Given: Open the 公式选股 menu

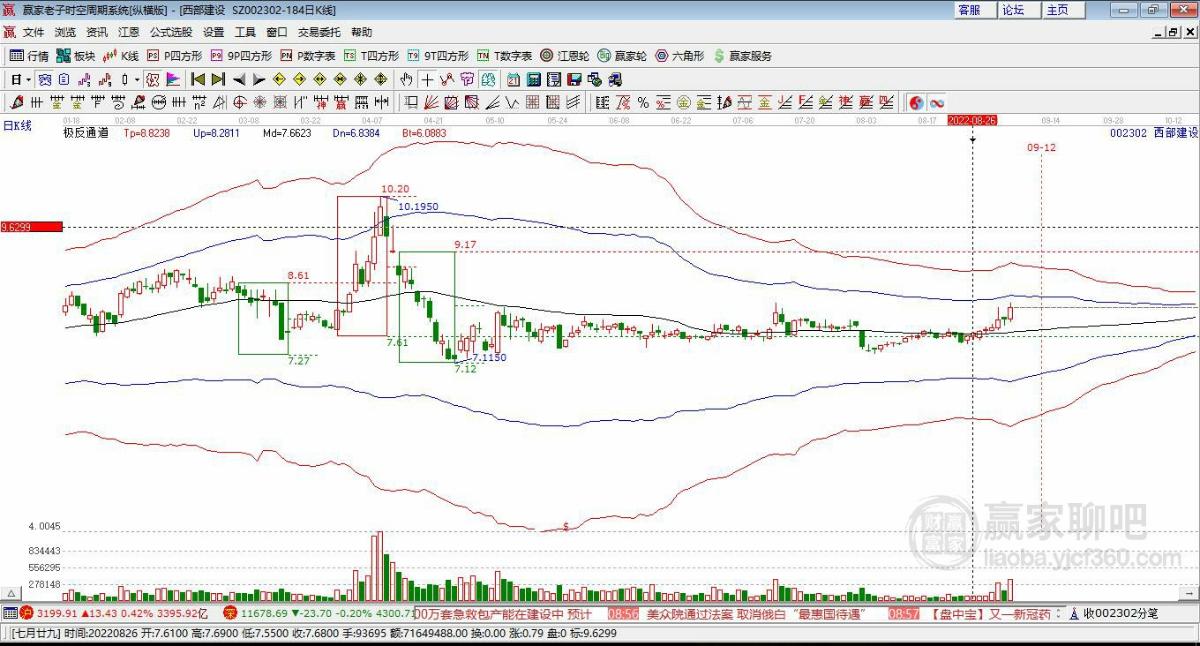Looking at the screenshot, I should (x=171, y=32).
